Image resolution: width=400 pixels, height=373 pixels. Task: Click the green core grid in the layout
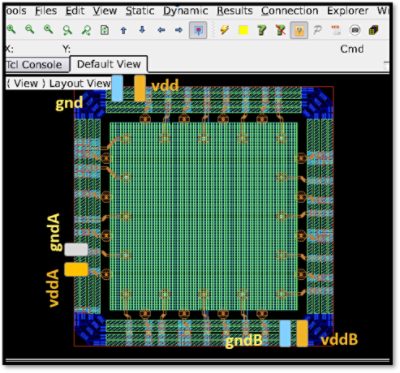(x=204, y=217)
